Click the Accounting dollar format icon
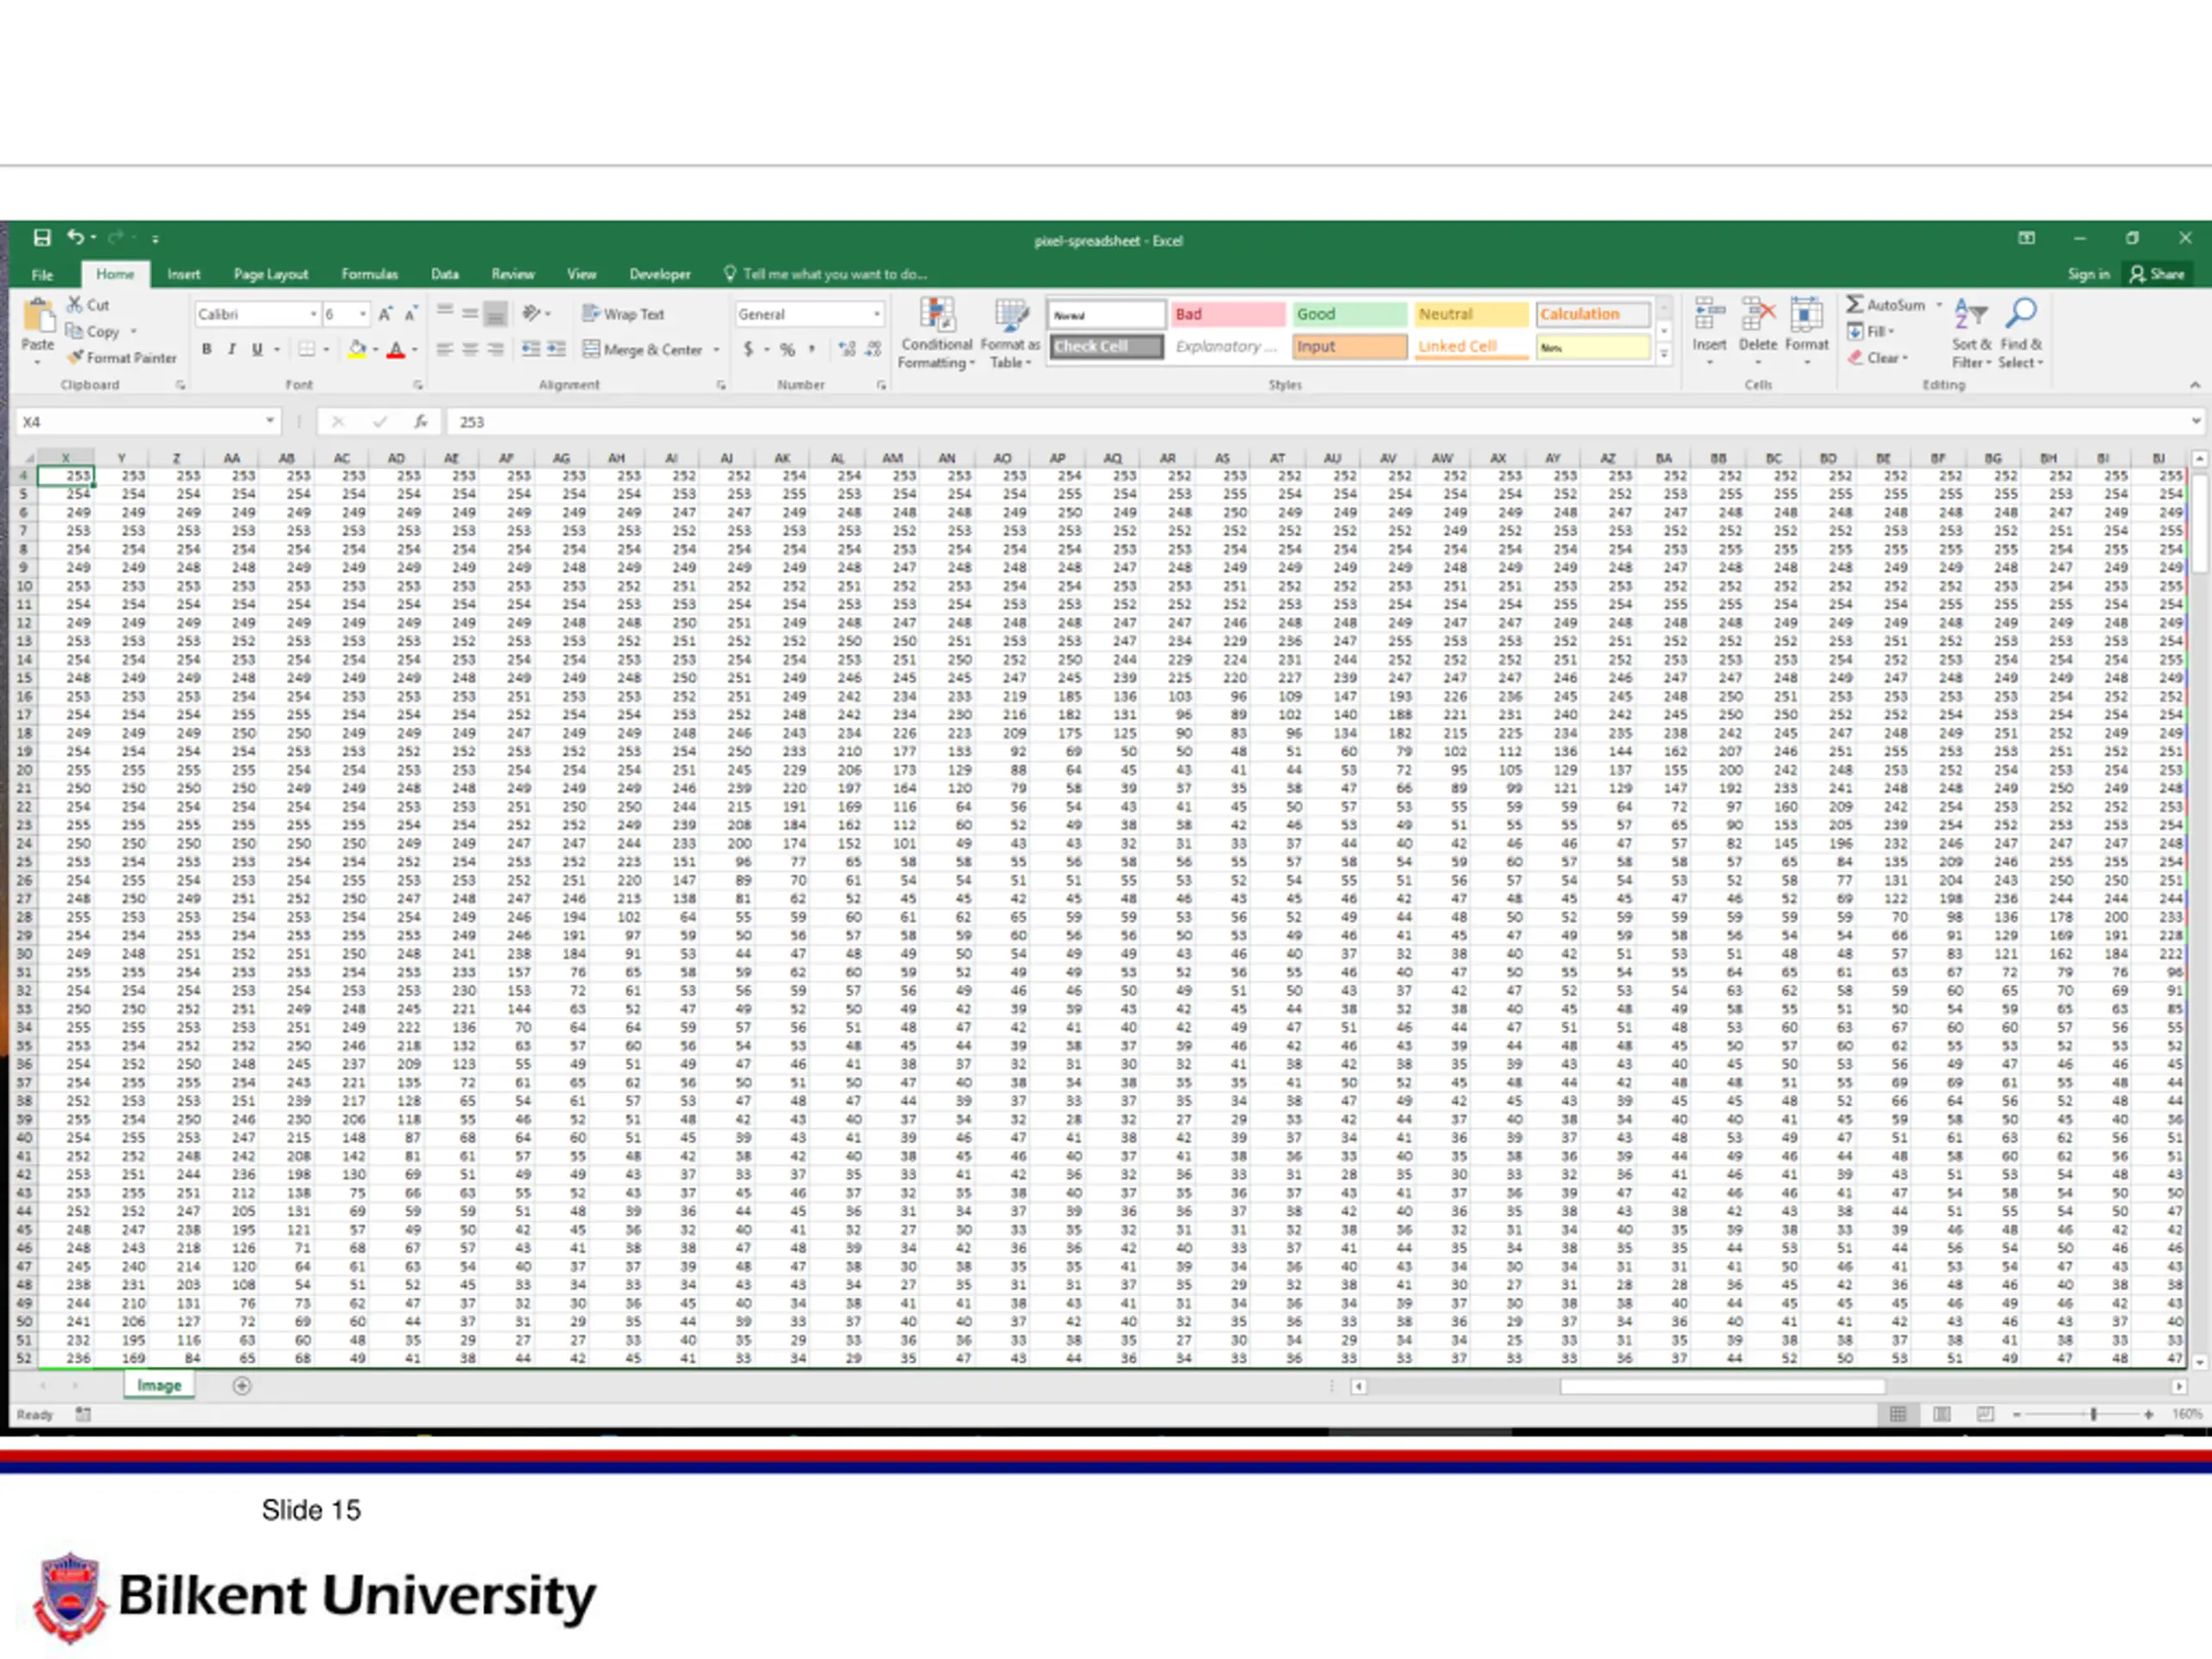This screenshot has height=1659, width=2212. 748,349
